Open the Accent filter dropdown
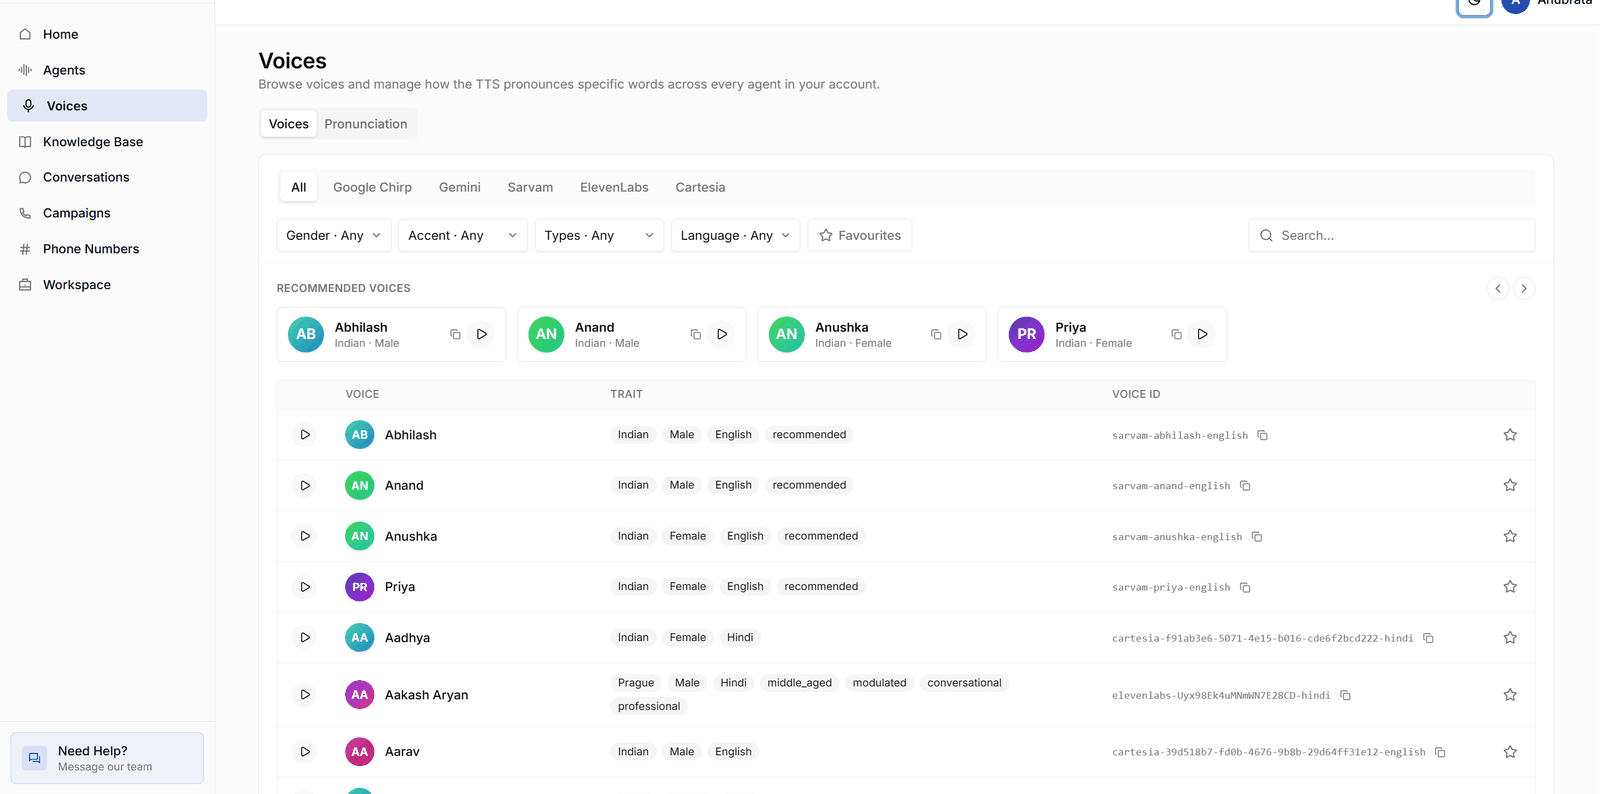This screenshot has height=794, width=1600. pos(463,235)
